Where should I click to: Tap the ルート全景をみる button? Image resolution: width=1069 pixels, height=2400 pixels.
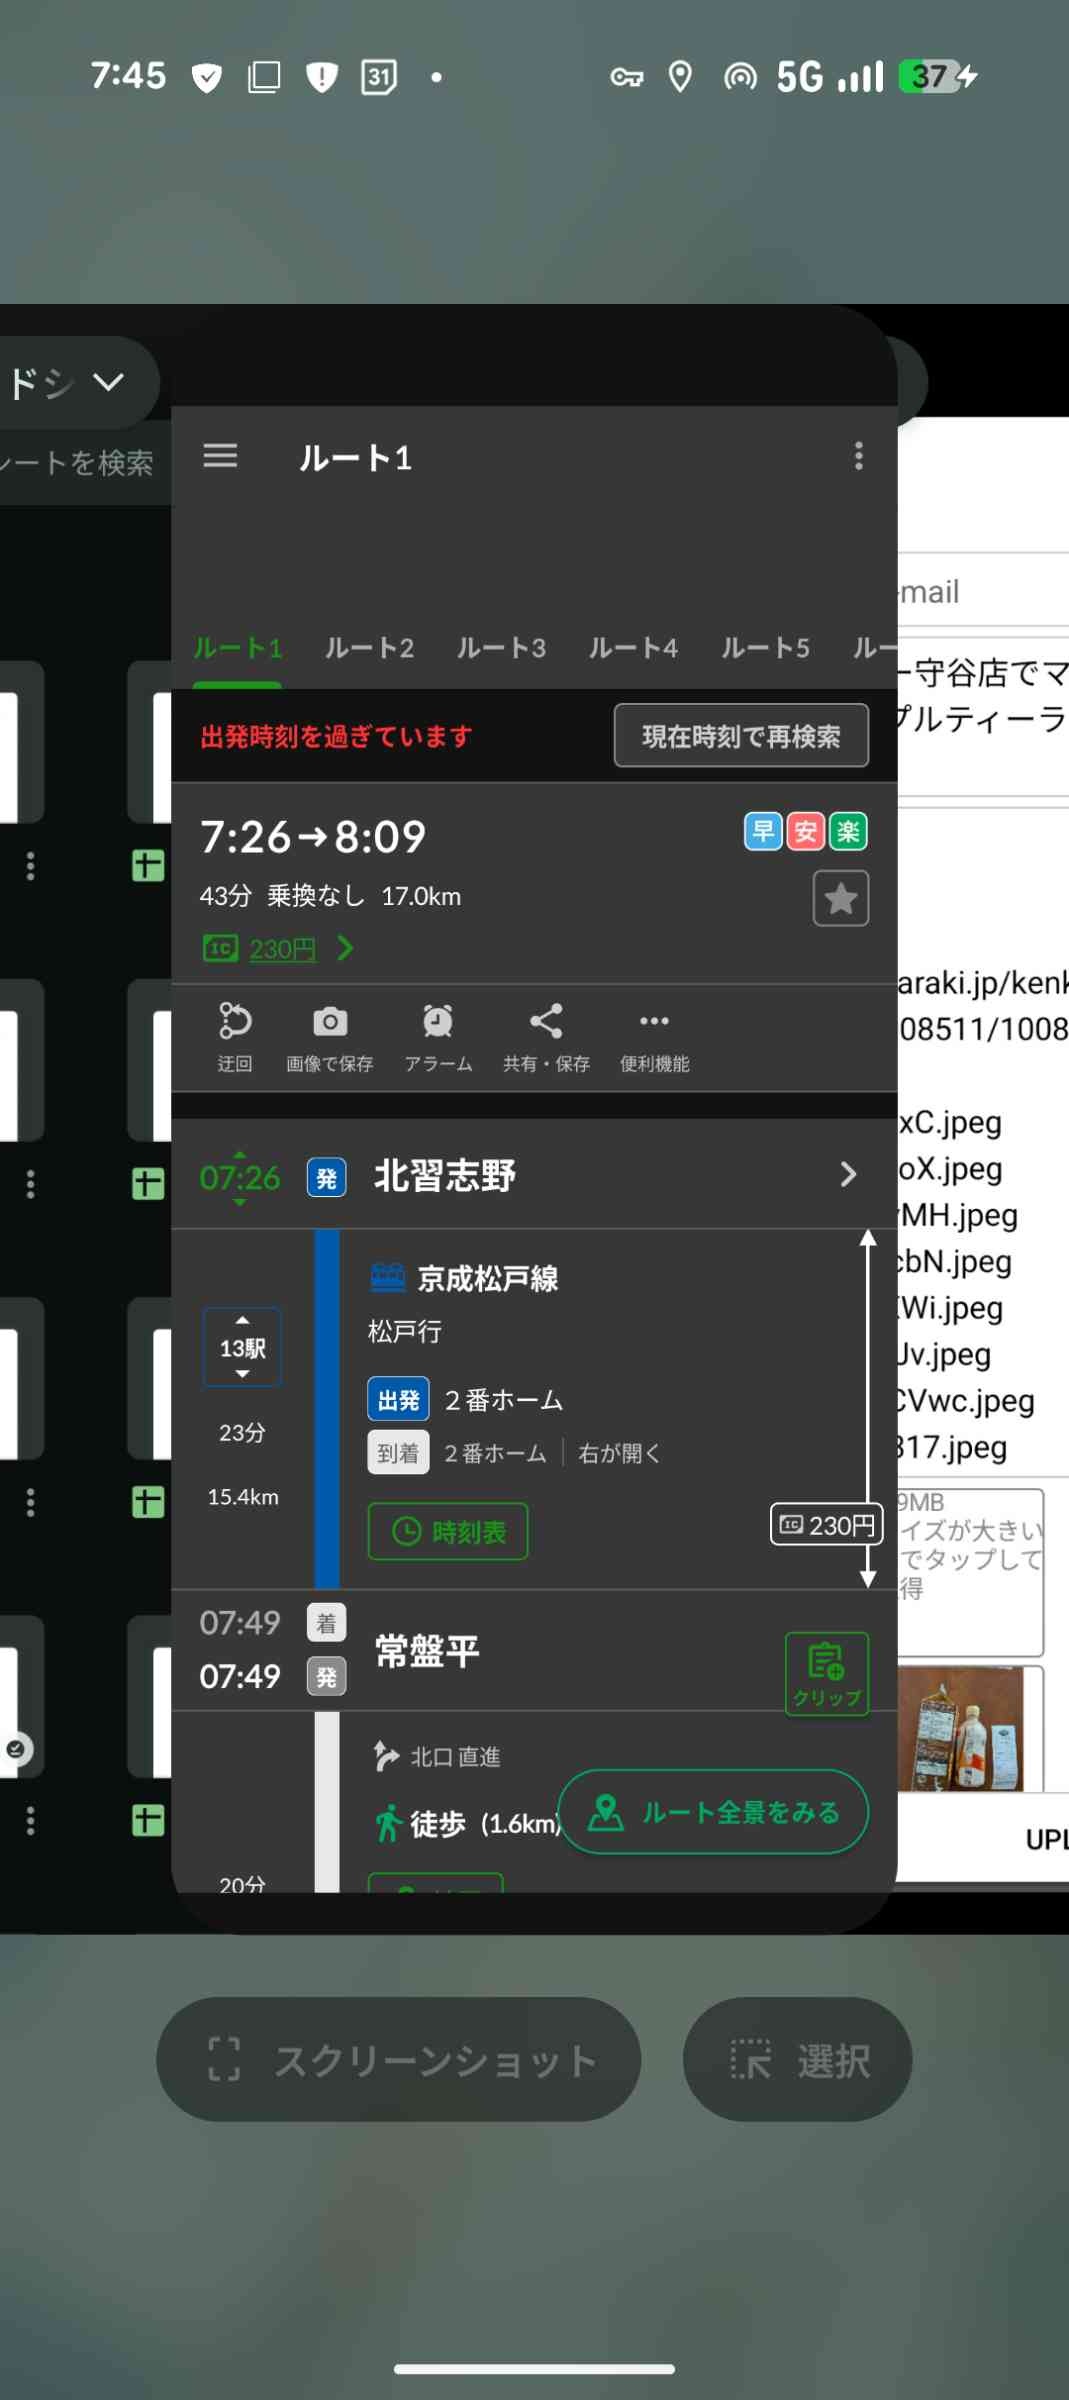(x=712, y=1812)
